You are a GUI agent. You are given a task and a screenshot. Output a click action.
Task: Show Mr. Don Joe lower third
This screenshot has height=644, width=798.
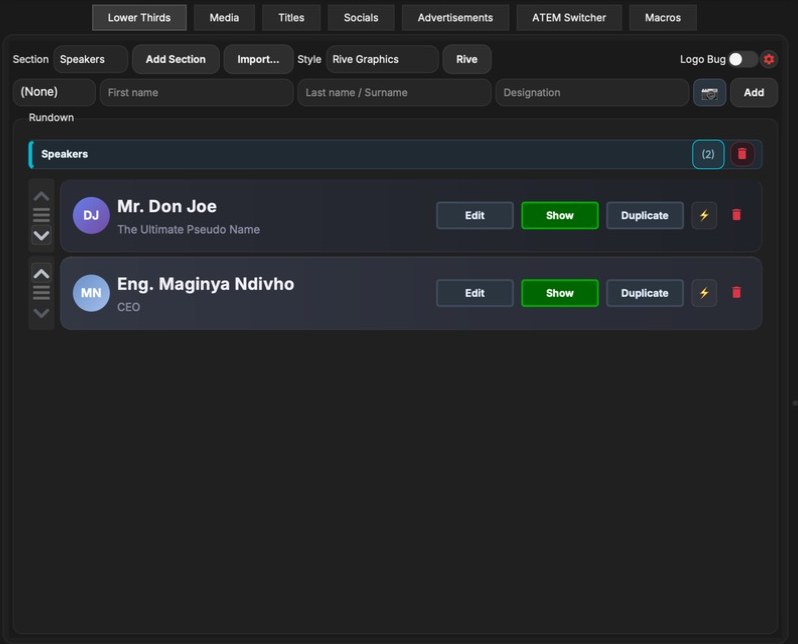click(x=560, y=215)
